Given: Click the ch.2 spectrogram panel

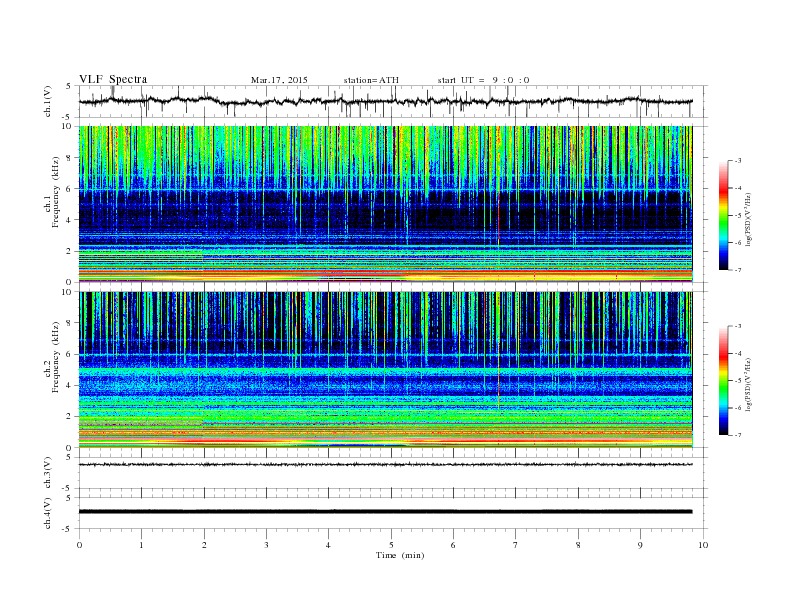Looking at the screenshot, I should pos(386,370).
